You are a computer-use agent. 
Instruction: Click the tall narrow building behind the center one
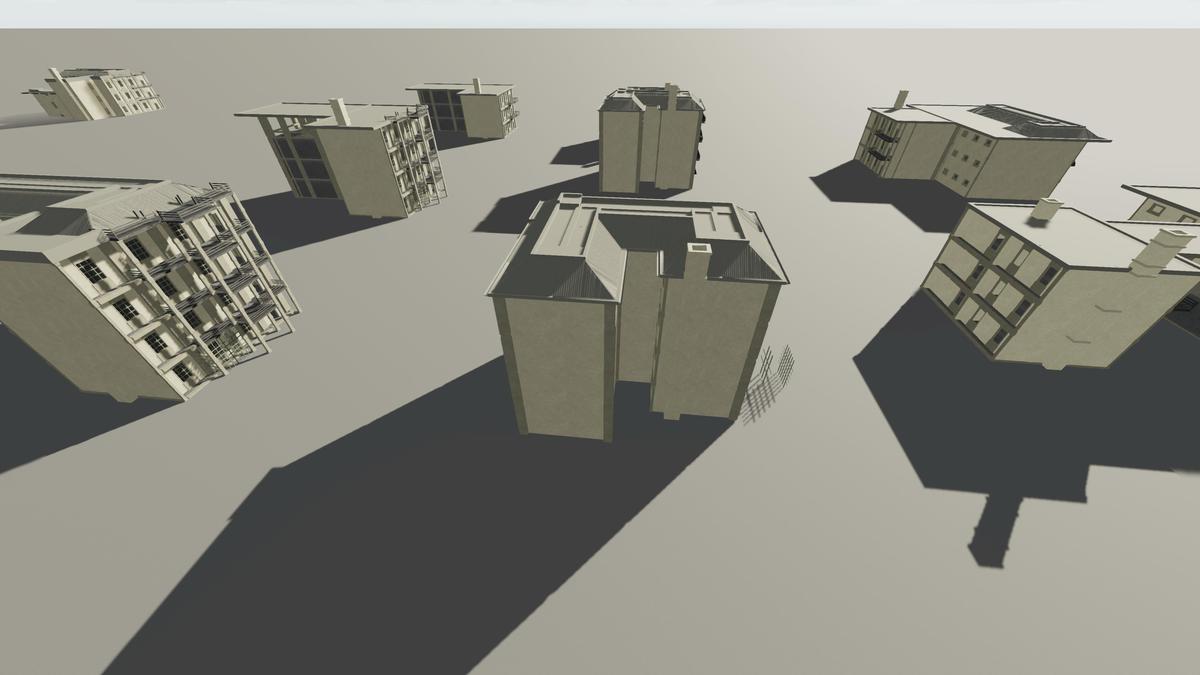[x=650, y=140]
